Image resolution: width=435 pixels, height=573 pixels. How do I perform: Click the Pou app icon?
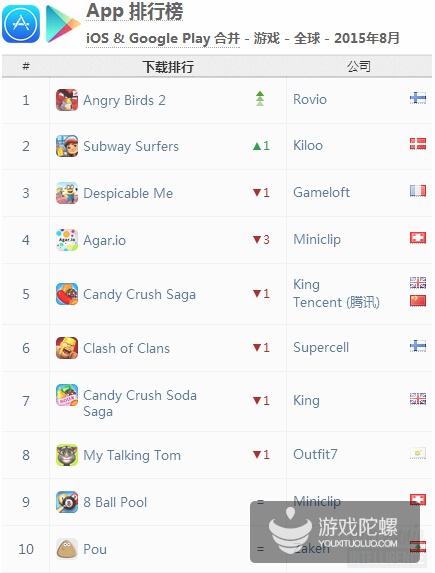[67, 549]
